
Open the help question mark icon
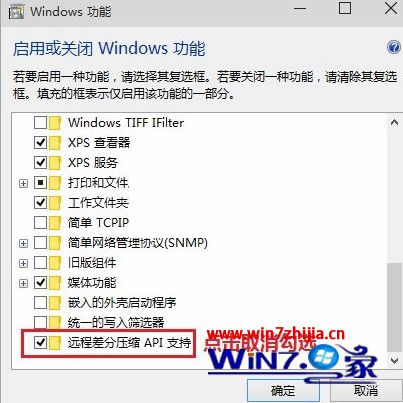[394, 47]
